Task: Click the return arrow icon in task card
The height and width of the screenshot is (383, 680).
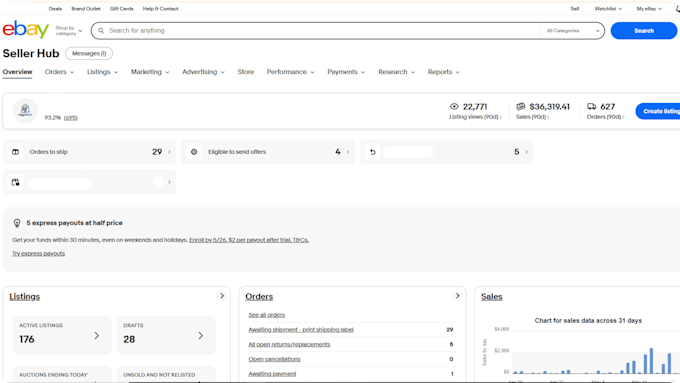Action: 373,152
